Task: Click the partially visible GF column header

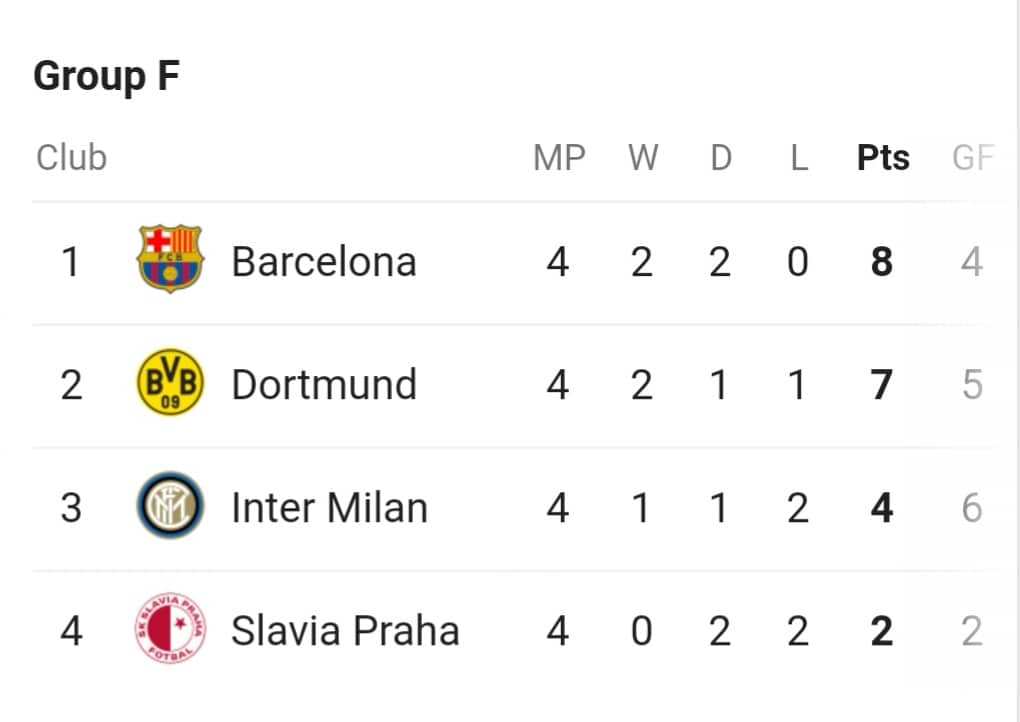Action: [x=973, y=157]
